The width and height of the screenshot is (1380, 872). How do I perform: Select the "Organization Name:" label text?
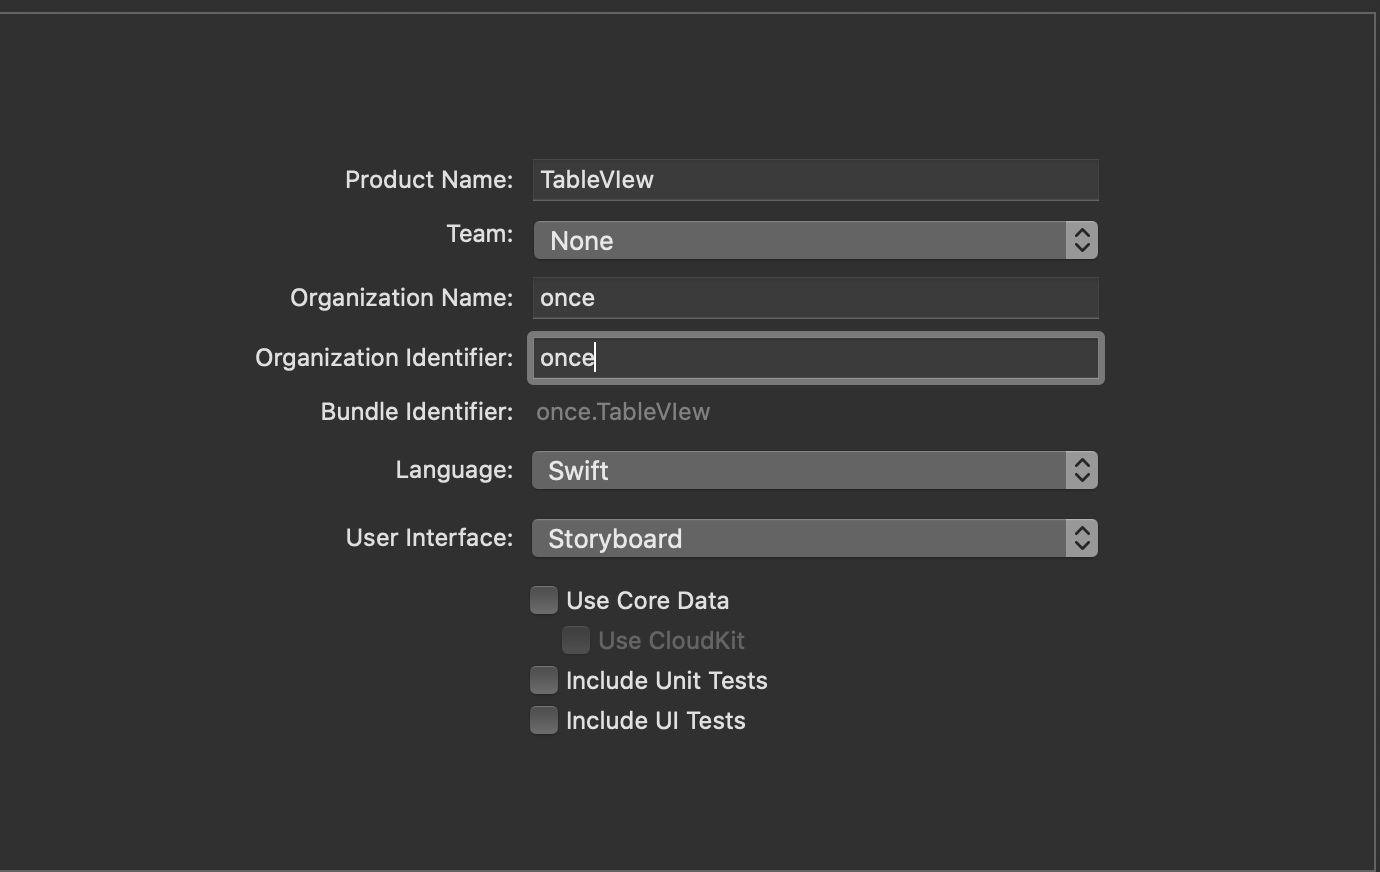(401, 298)
